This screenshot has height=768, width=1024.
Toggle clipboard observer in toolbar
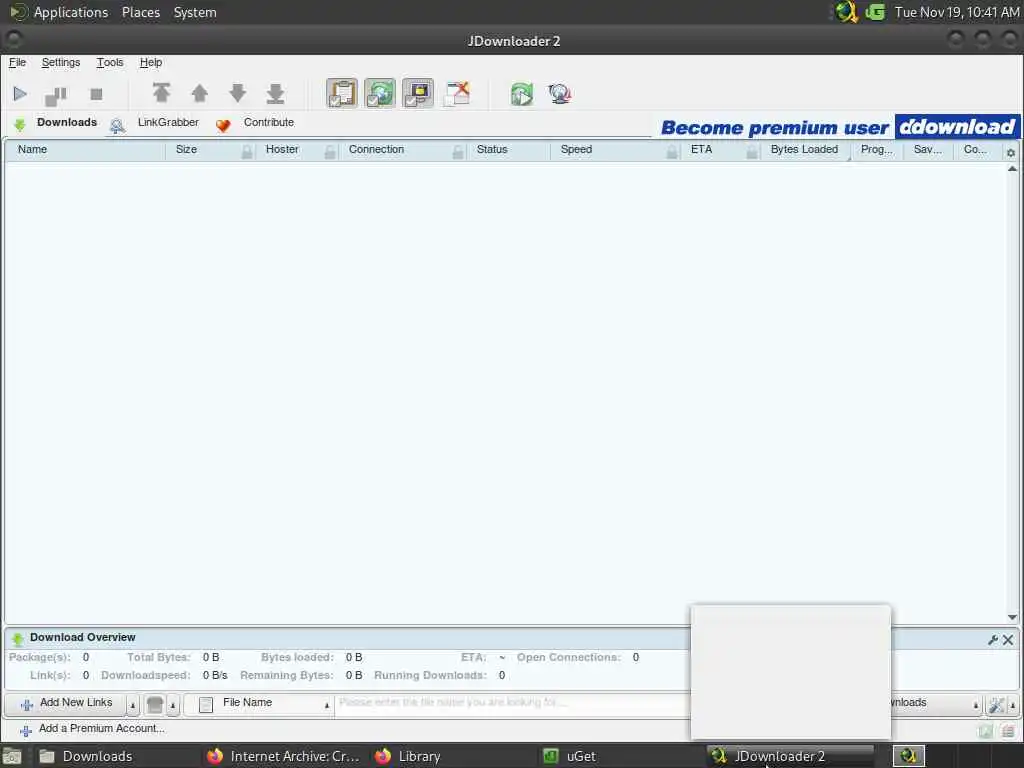click(342, 93)
